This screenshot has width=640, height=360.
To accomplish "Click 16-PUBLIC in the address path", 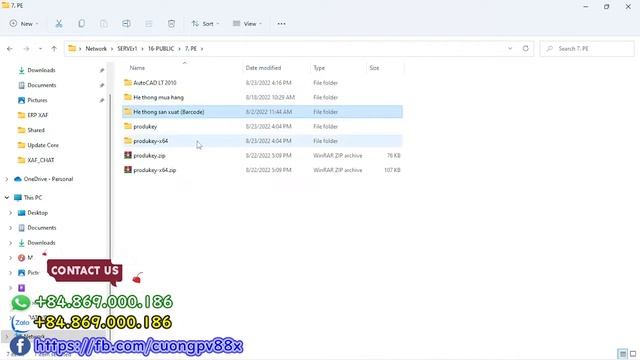I will point(161,49).
